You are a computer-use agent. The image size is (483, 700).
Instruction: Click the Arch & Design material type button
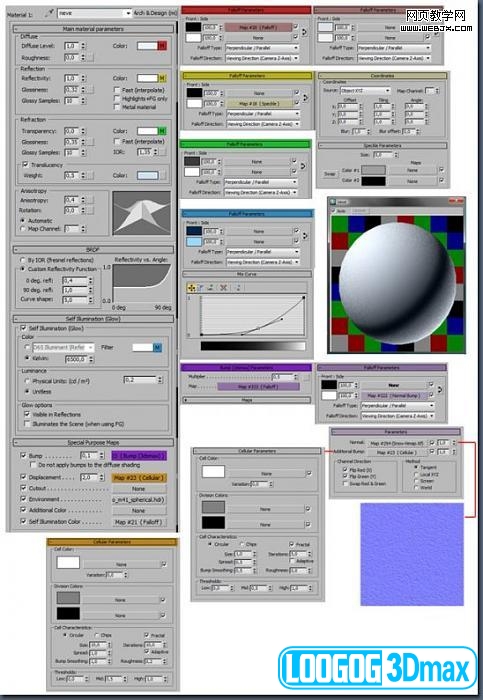pyautogui.click(x=155, y=13)
